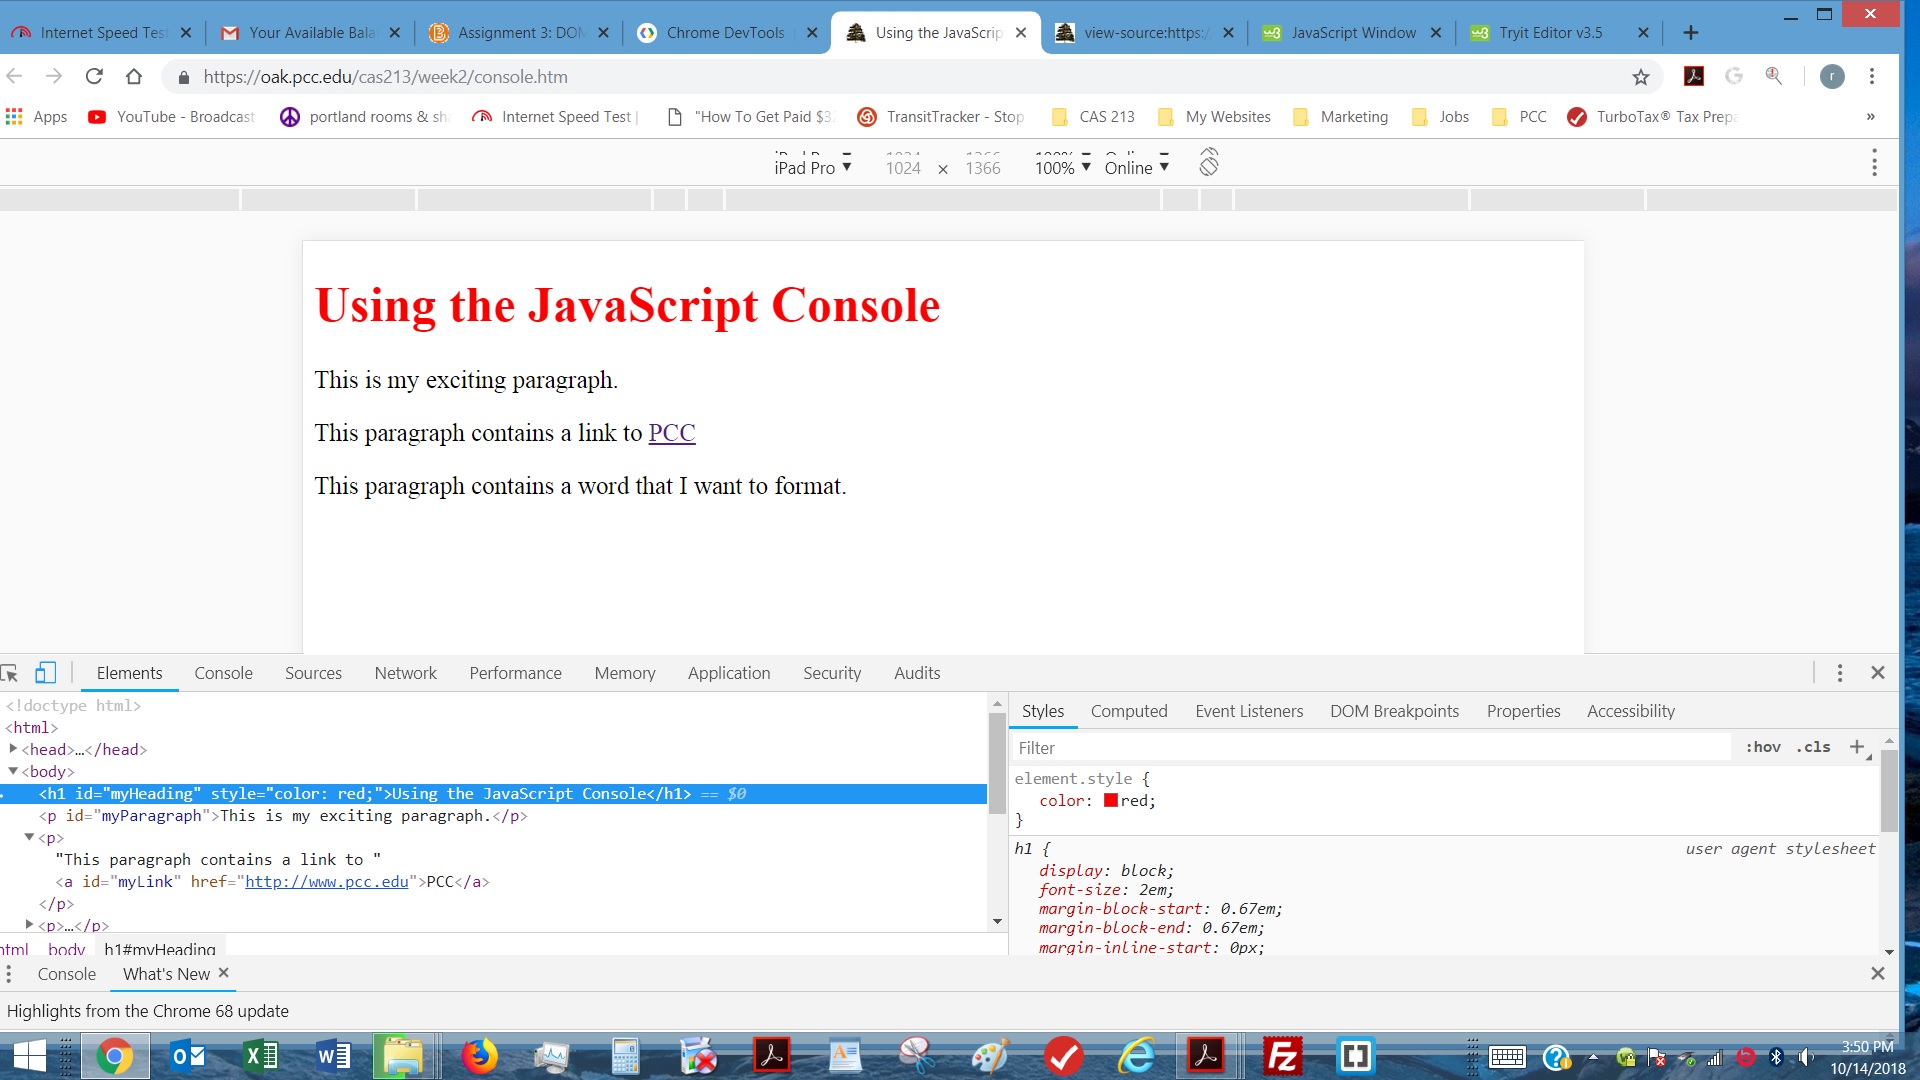
Task: Toggle the :hov element state button
Action: (1763, 747)
